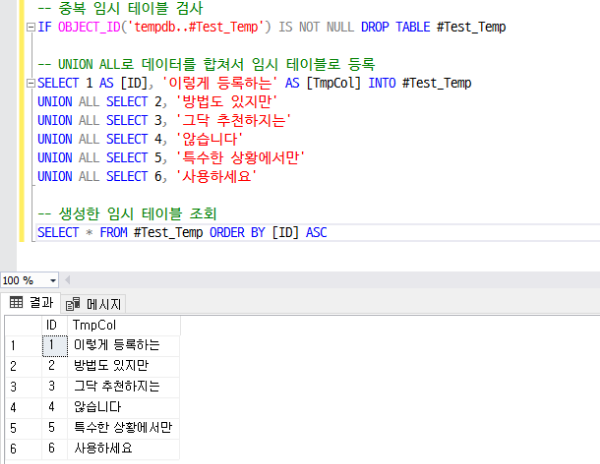This screenshot has height=464, width=600.
Task: Click the ORDER BY keyword in query
Action: click(237, 233)
